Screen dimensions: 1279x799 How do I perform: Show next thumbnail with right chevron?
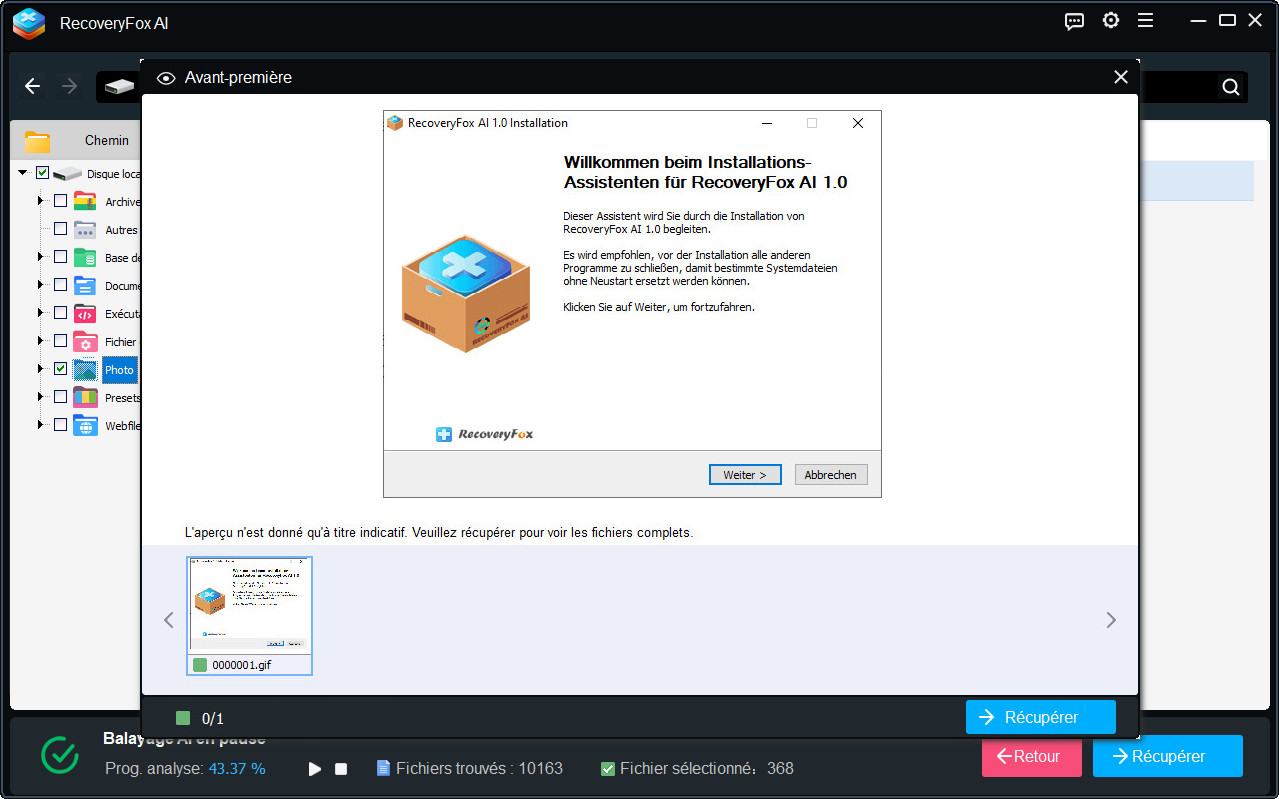click(1111, 620)
